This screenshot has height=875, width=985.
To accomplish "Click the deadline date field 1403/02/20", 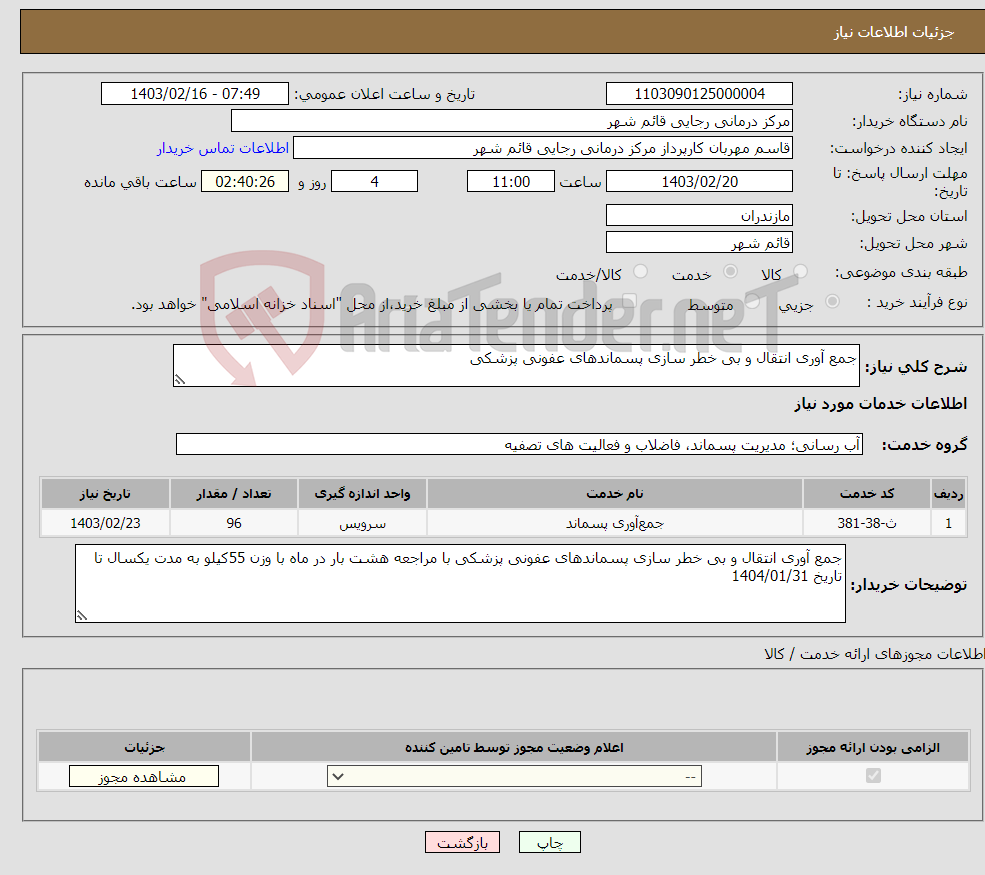I will [699, 182].
